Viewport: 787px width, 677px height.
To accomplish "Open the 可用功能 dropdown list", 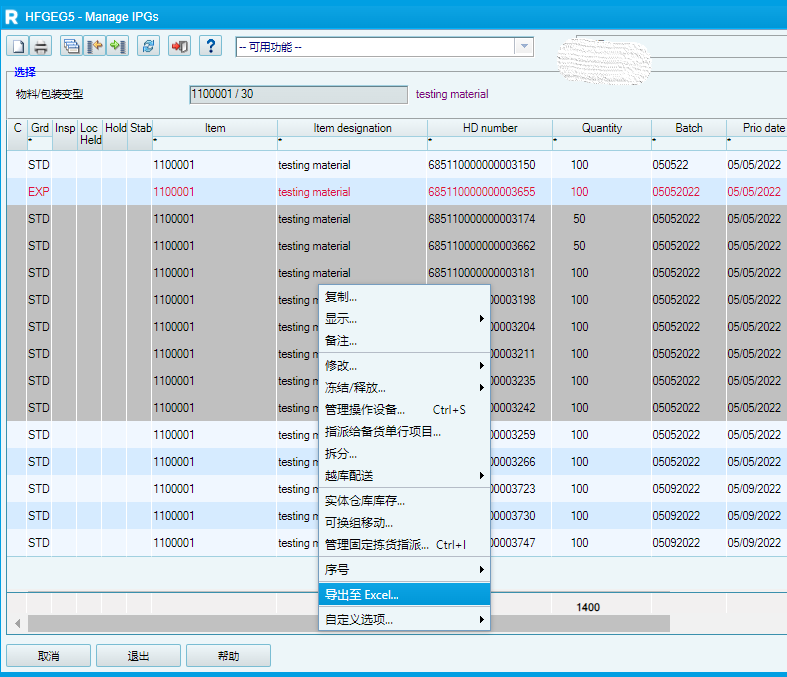I will [x=524, y=47].
